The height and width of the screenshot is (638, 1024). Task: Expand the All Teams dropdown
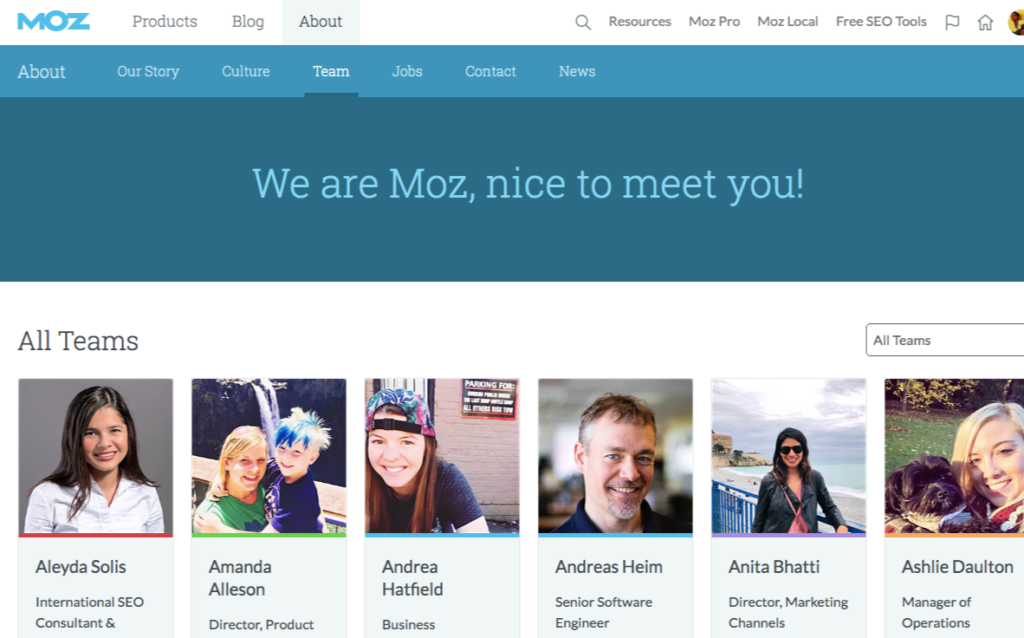944,340
